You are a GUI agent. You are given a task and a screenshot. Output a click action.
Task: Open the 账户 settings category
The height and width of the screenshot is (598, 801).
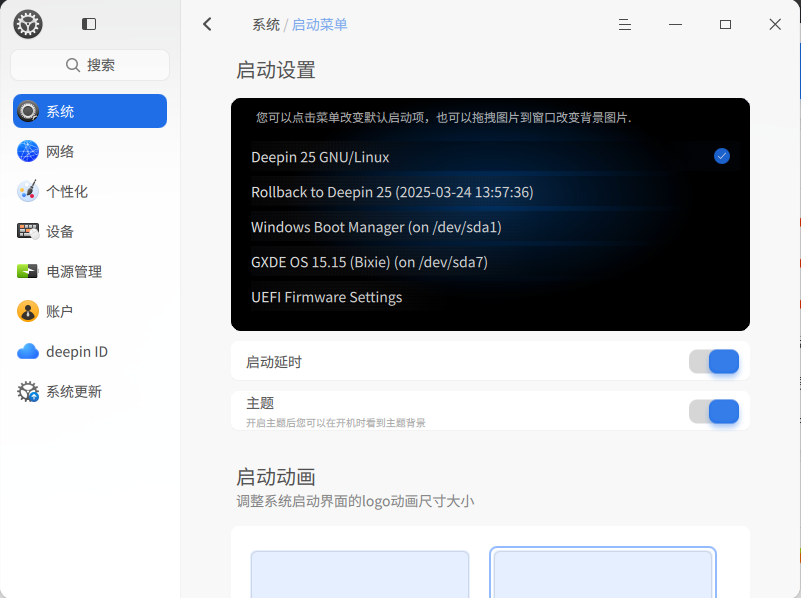tap(90, 311)
